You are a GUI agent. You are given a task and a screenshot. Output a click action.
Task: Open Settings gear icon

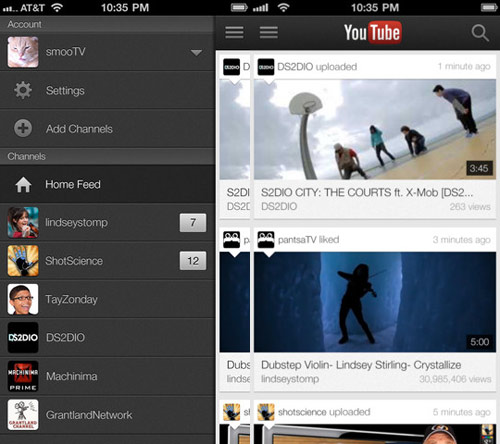point(23,90)
